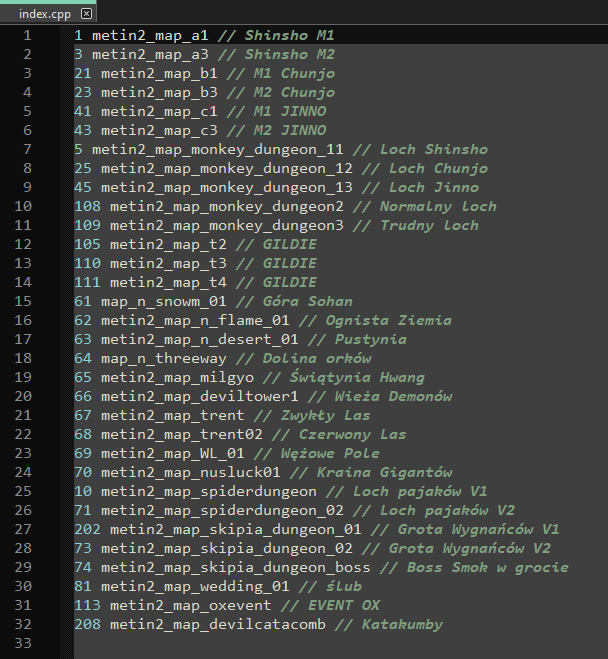Click text metin2_map_WL_01

(173, 453)
